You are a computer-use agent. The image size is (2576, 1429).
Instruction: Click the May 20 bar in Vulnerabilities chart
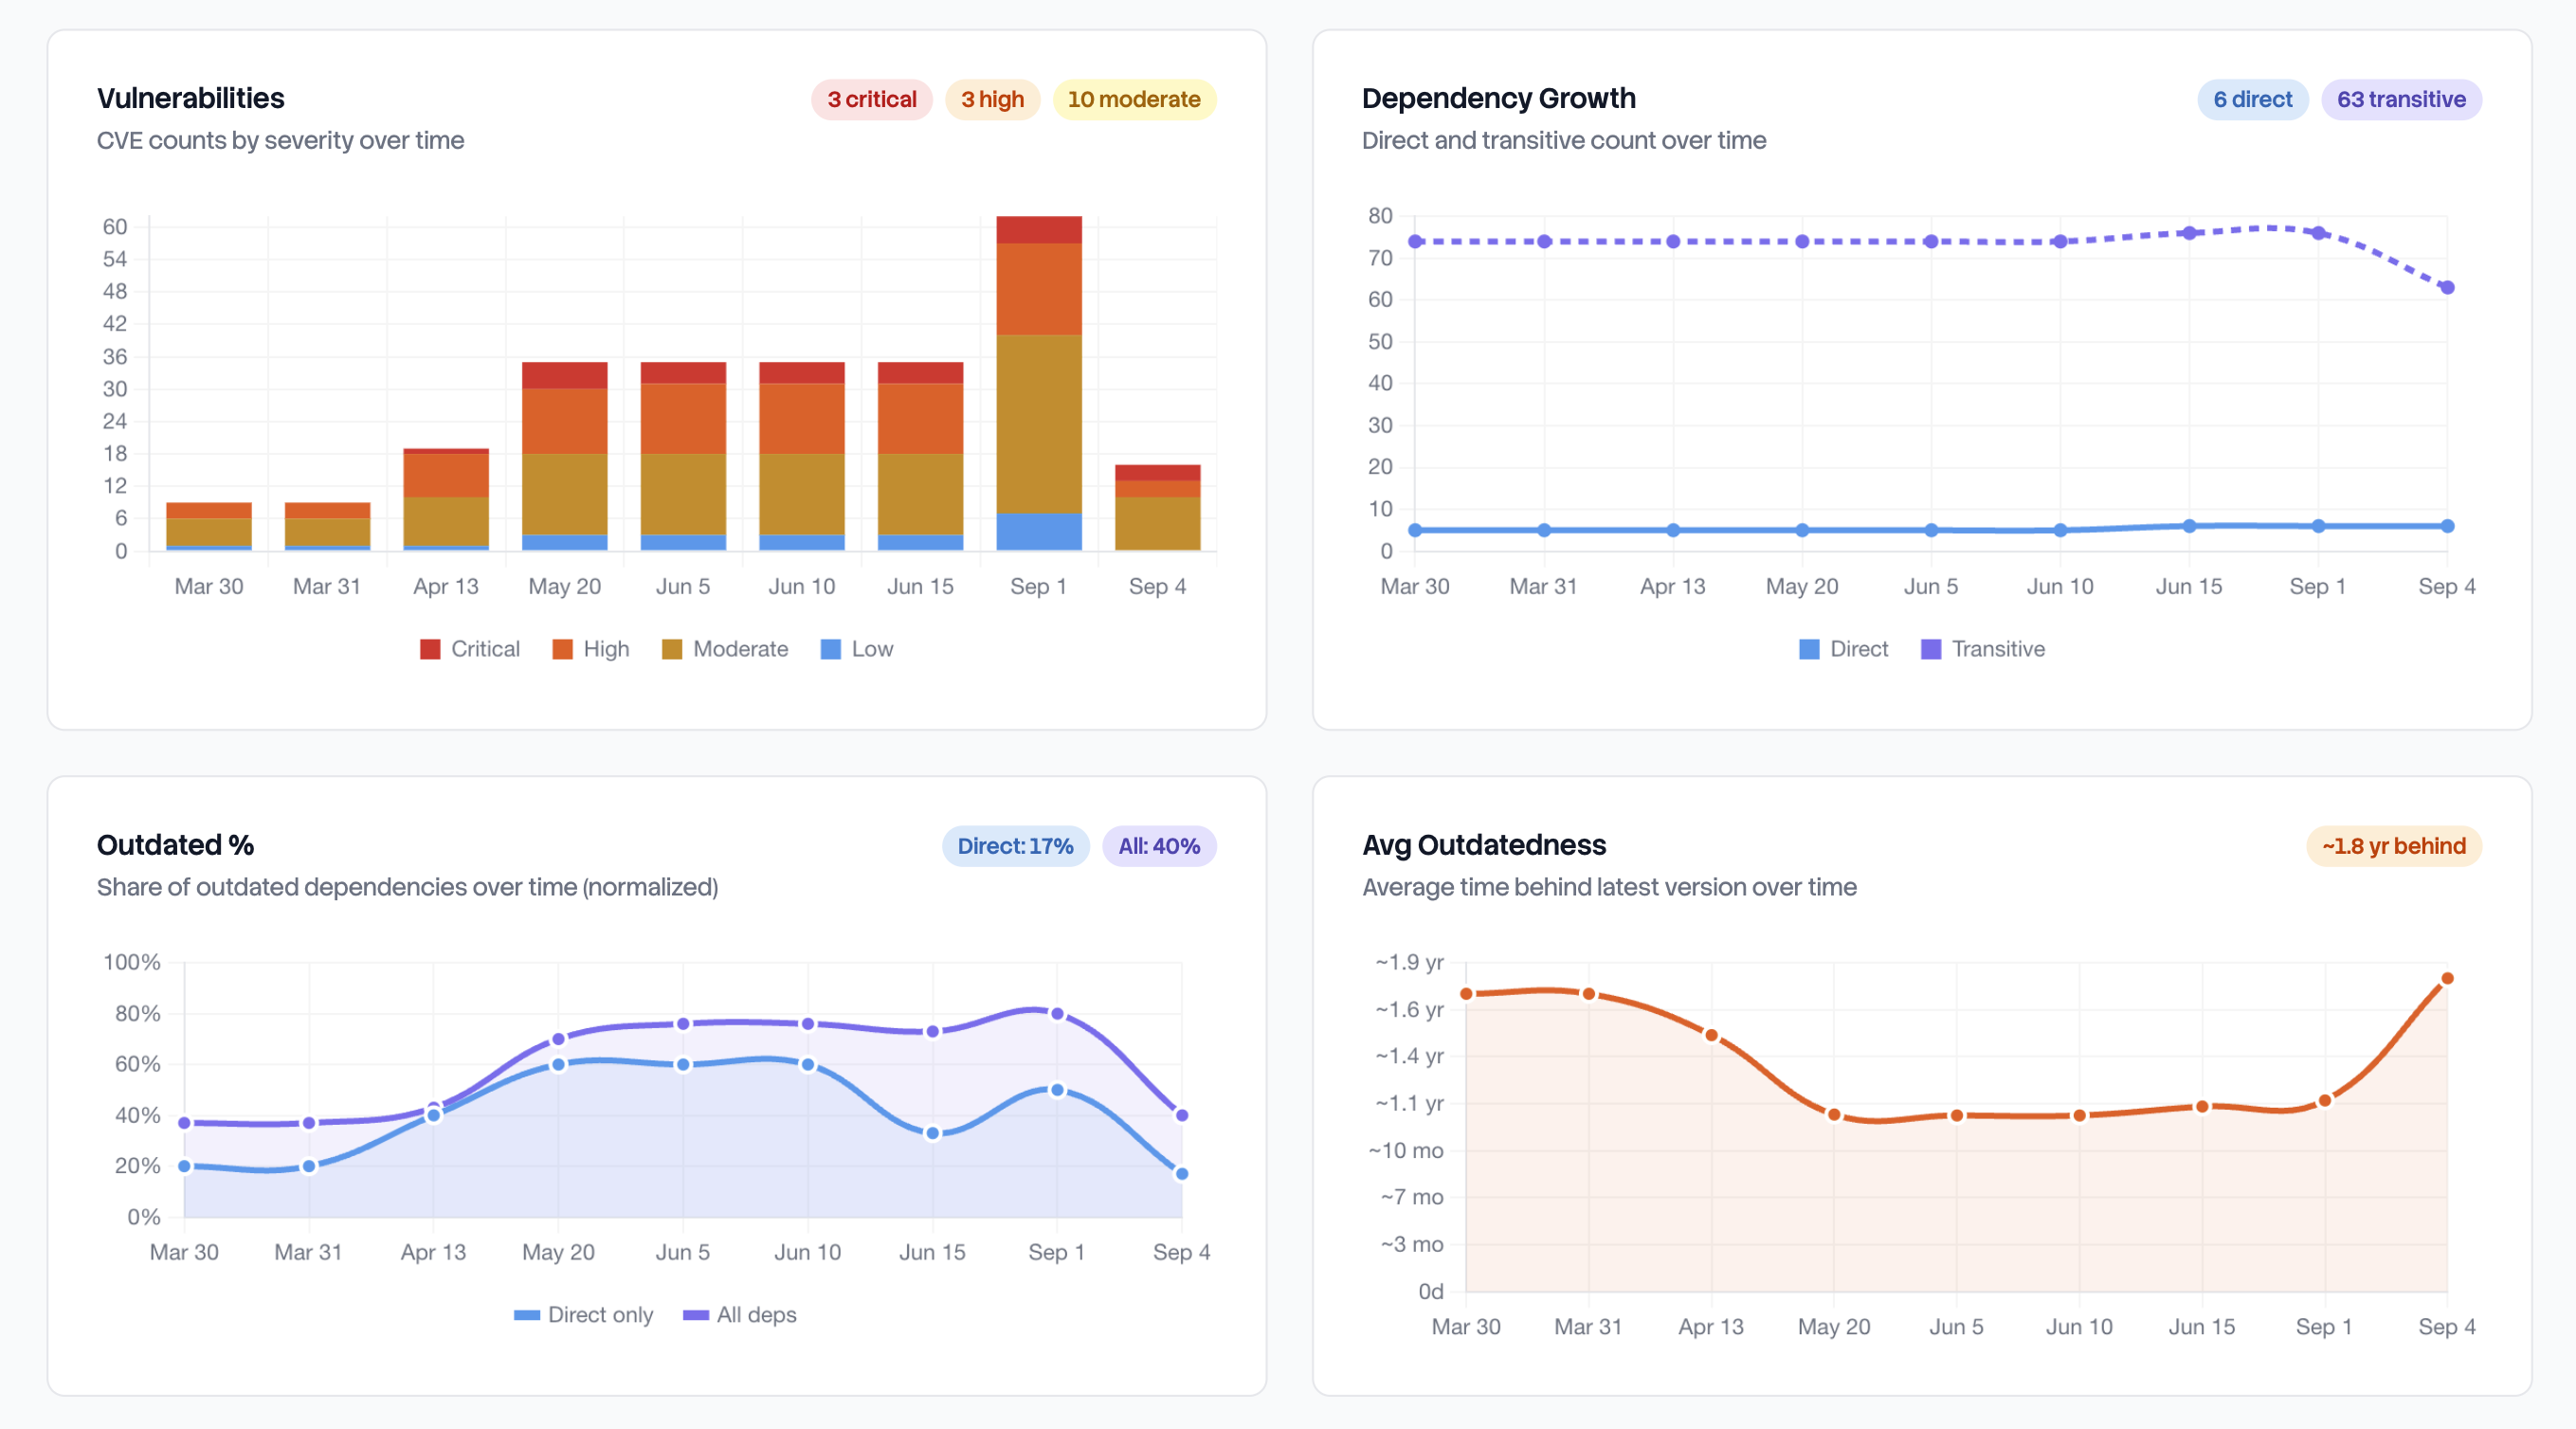(x=564, y=456)
